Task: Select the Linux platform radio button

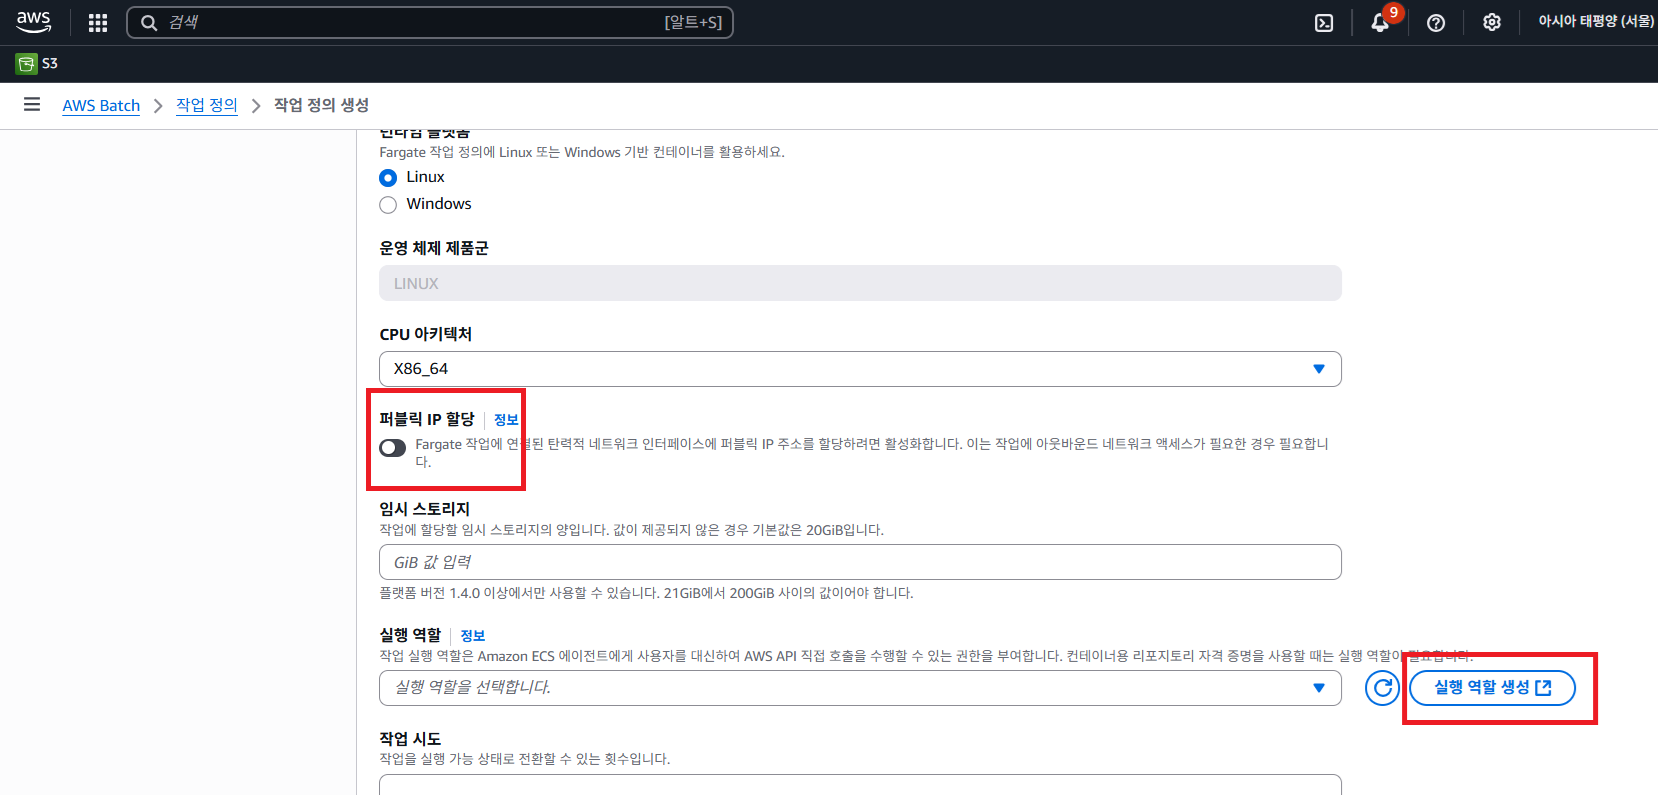Action: (x=388, y=178)
